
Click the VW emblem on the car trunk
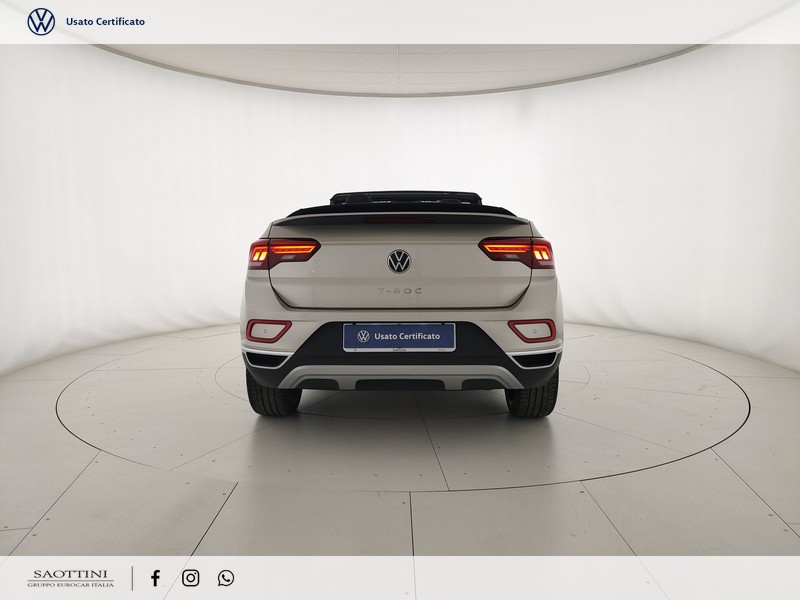click(399, 261)
